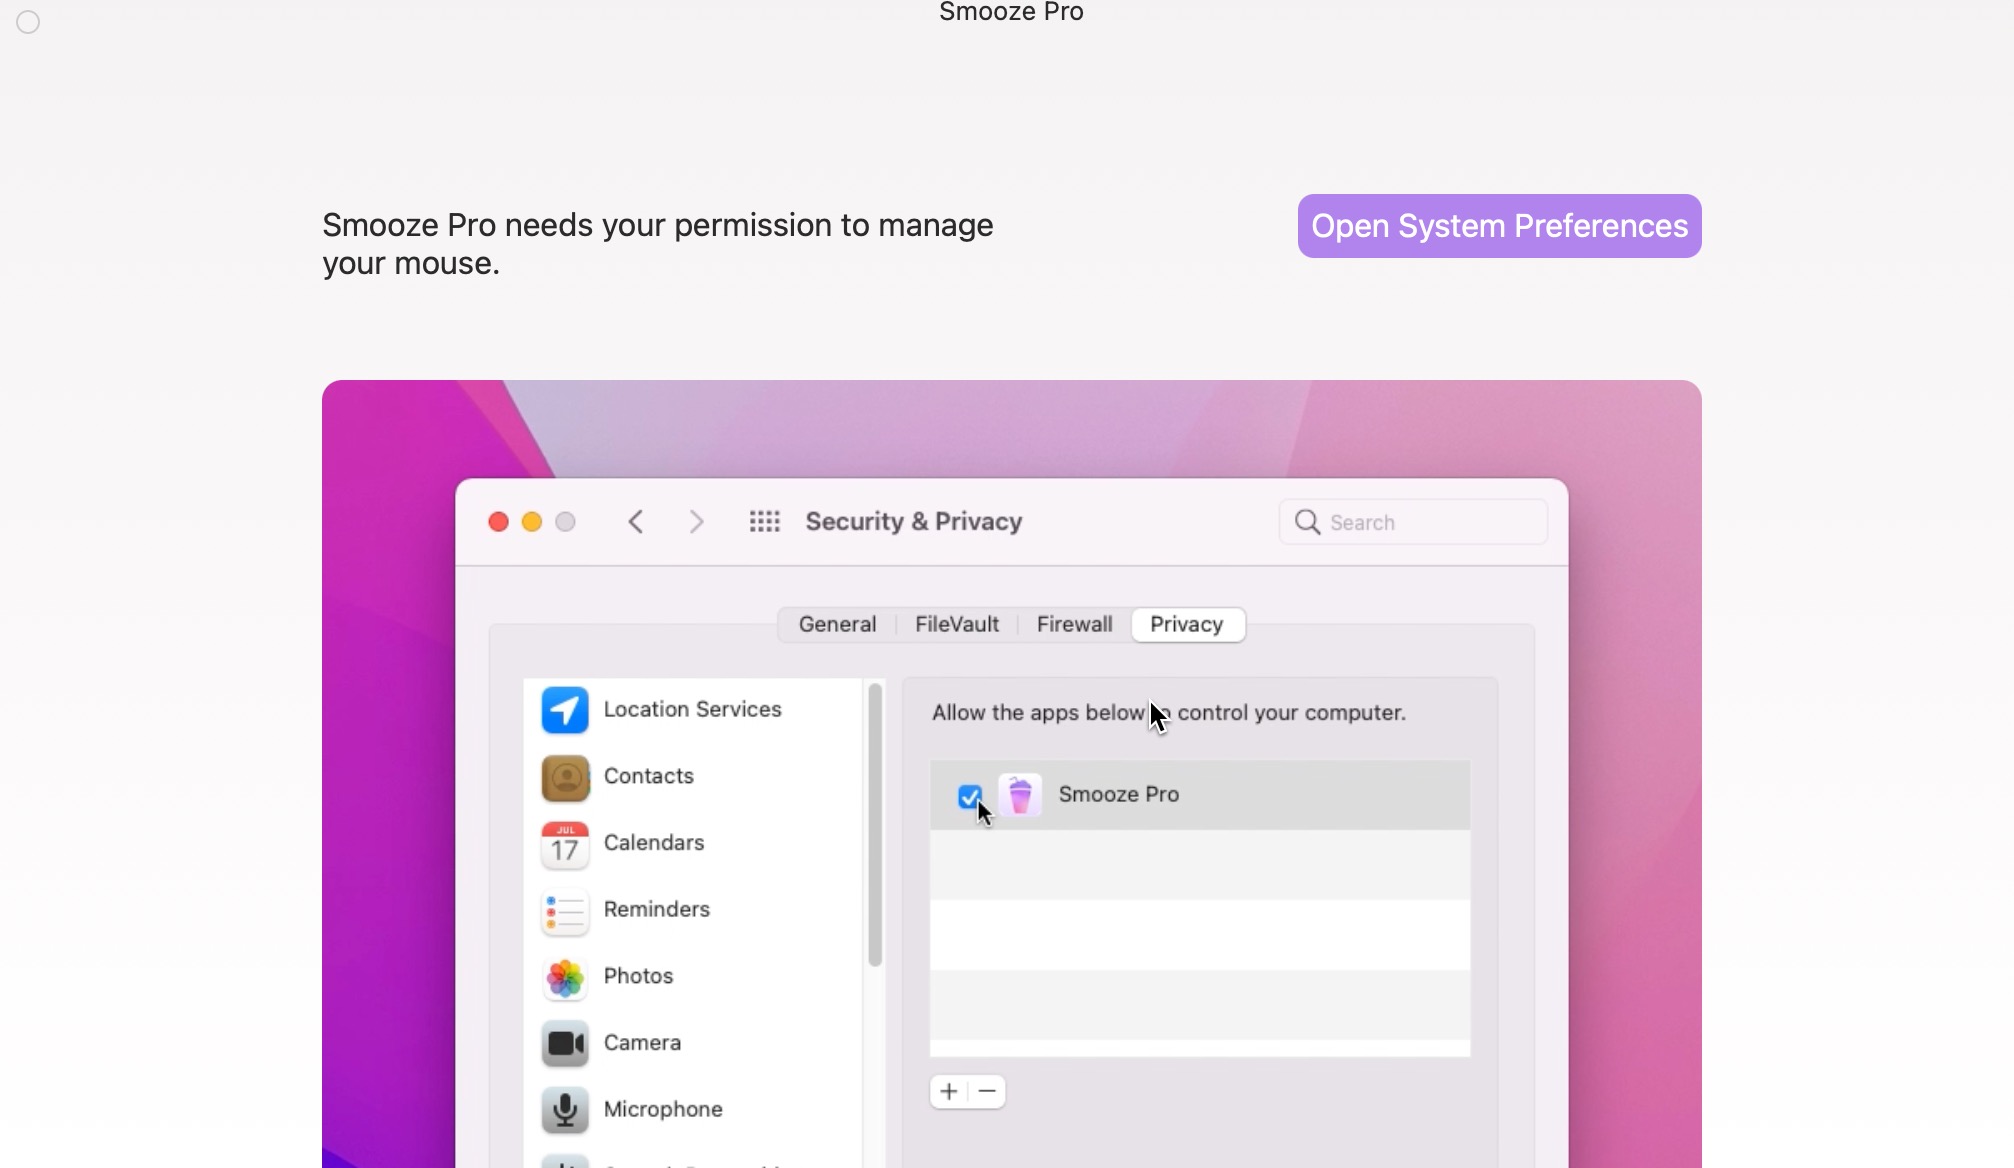
Task: Click the Calendars icon showing 17
Action: (x=565, y=844)
